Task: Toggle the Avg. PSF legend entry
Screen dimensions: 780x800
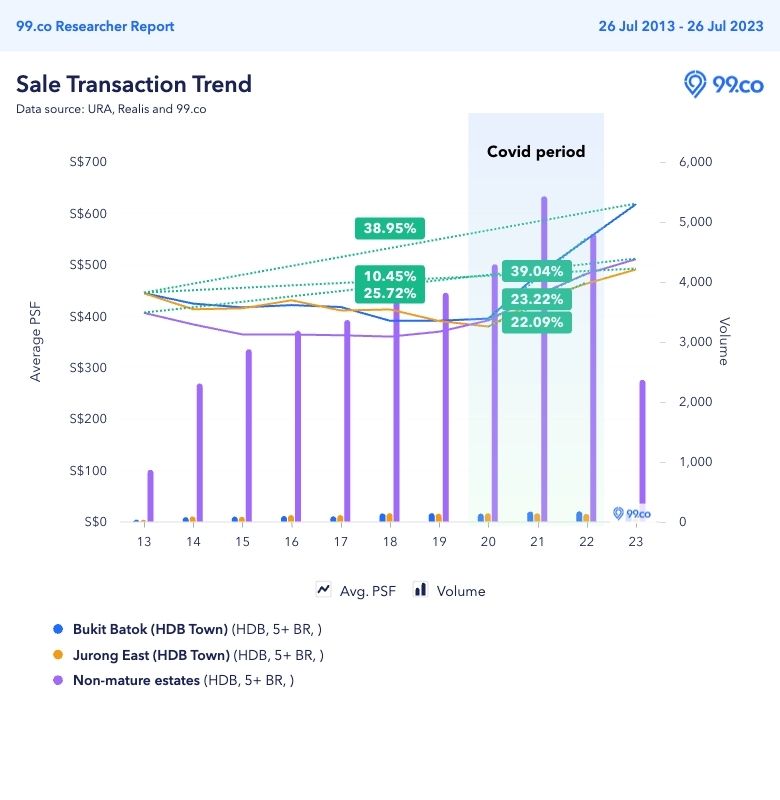Action: pos(356,590)
